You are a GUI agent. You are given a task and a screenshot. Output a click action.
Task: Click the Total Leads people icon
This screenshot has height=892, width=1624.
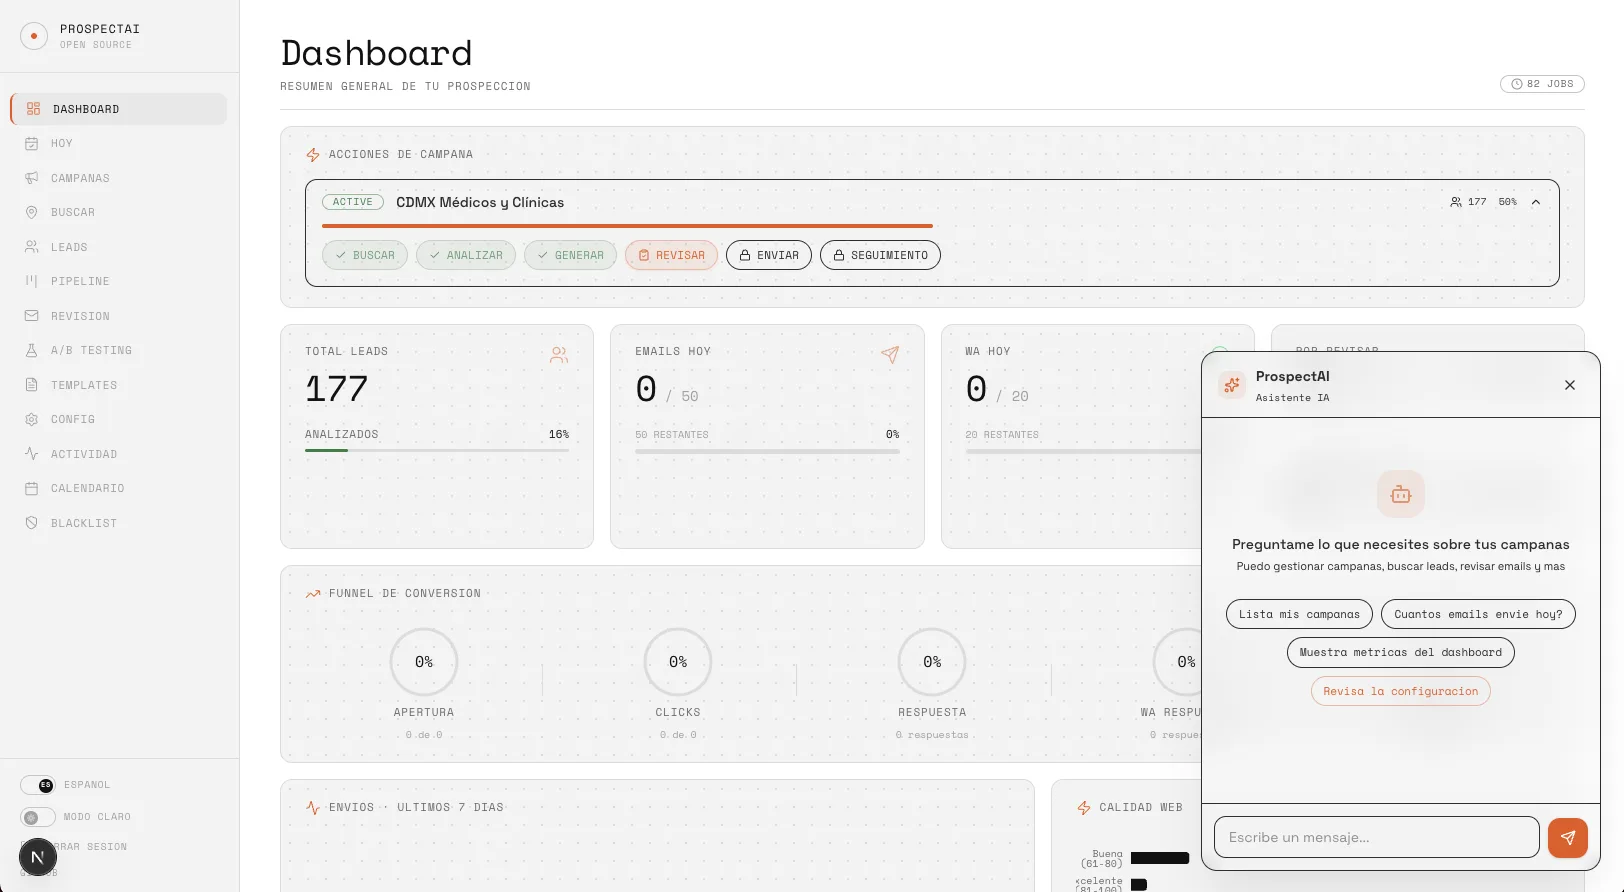point(559,354)
